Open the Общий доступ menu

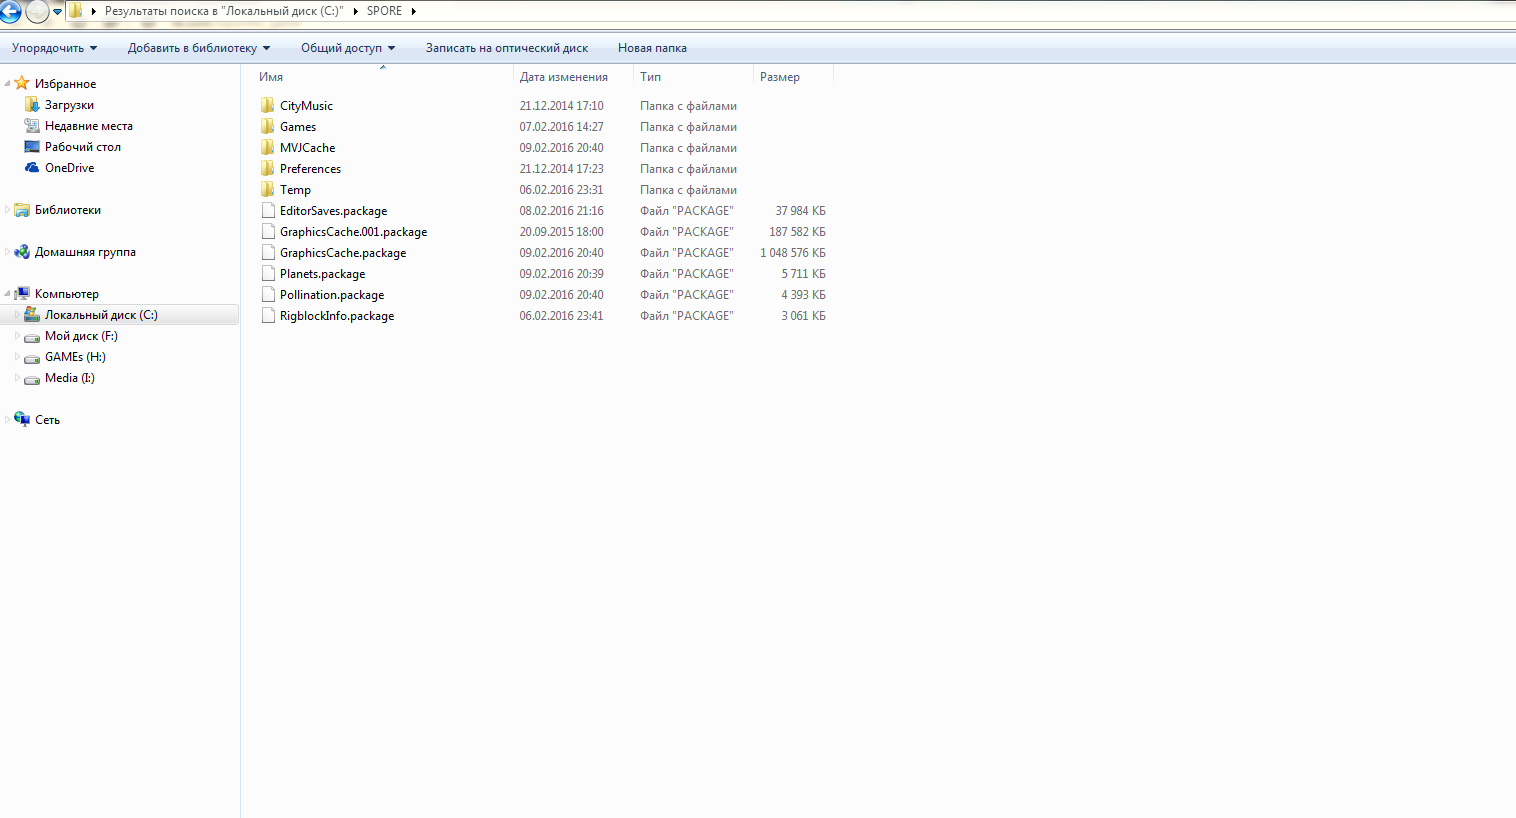pos(348,48)
